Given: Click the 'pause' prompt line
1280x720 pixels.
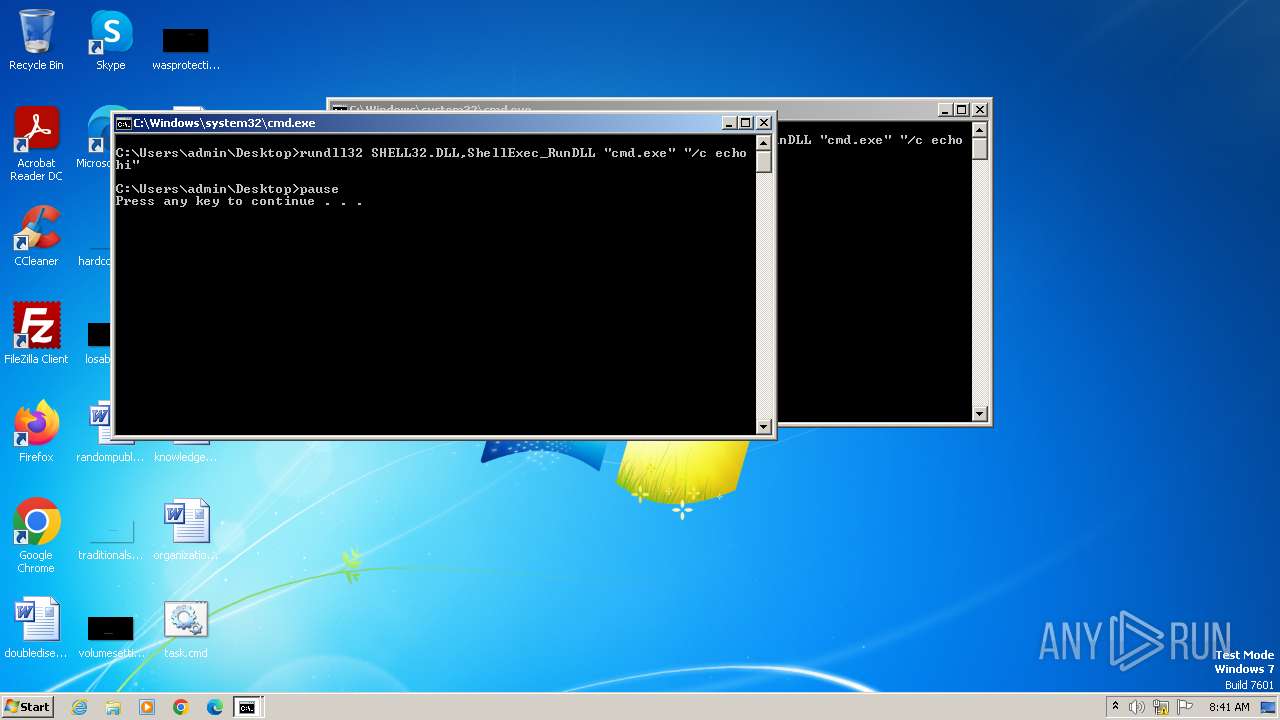Looking at the screenshot, I should pyautogui.click(x=227, y=189).
